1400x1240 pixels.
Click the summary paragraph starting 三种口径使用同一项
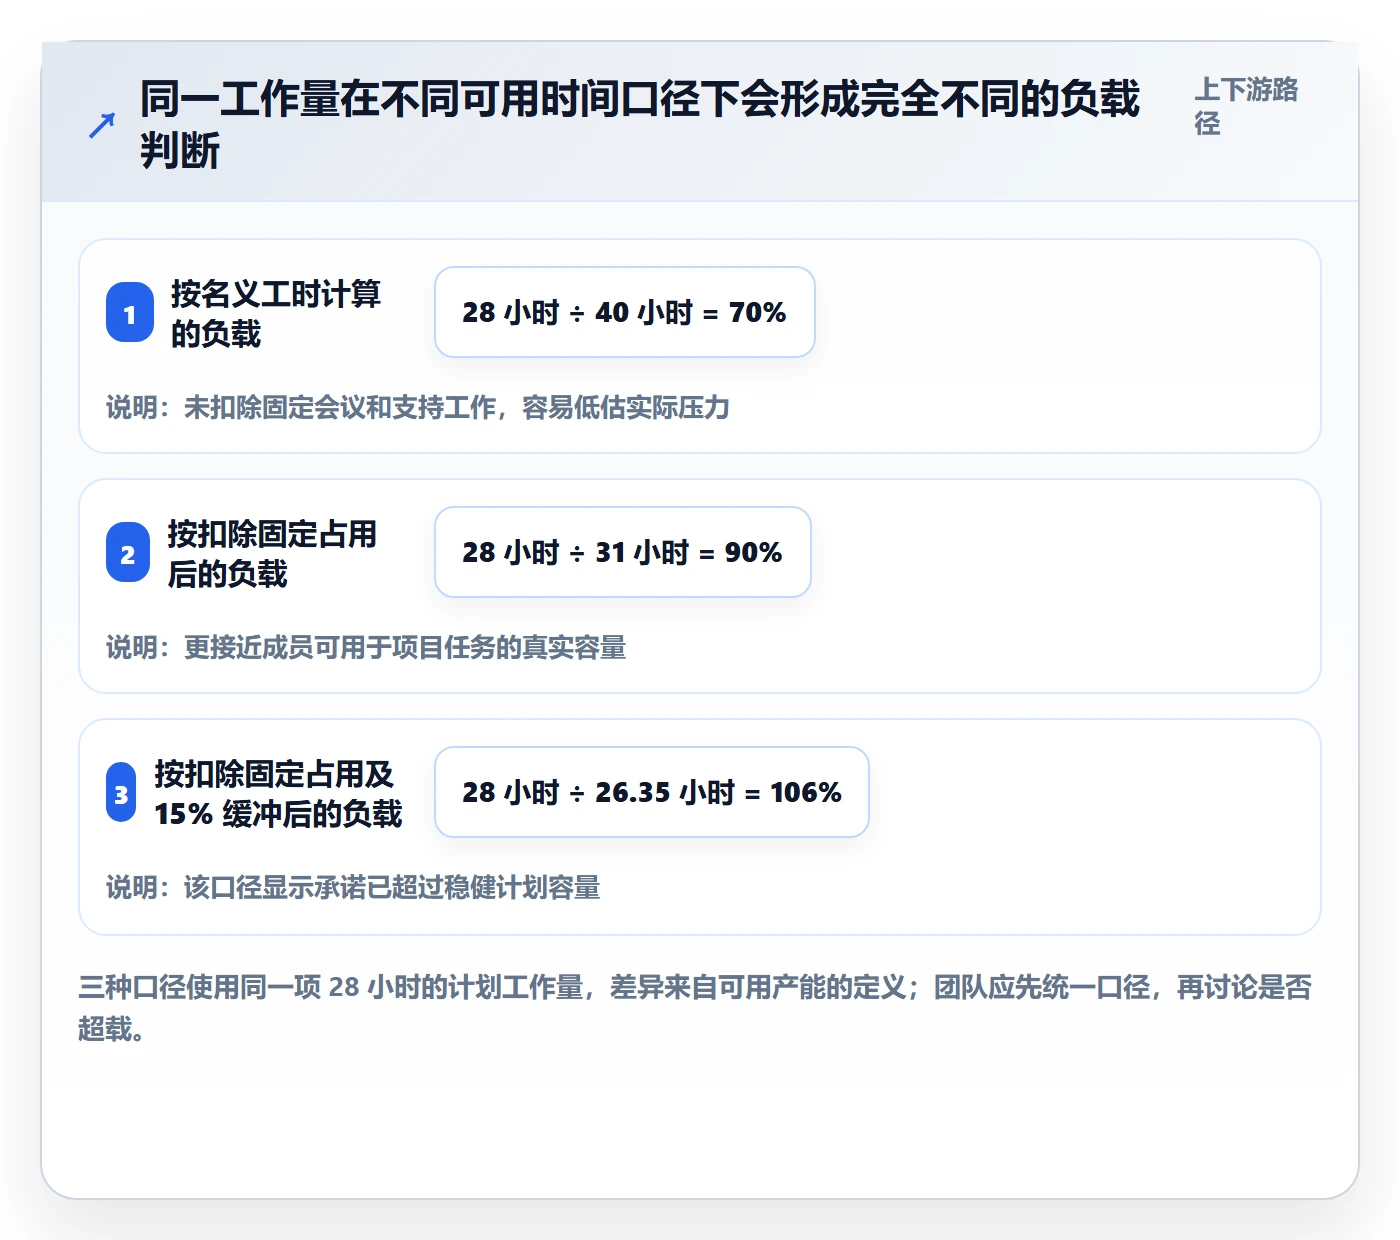pos(695,1008)
